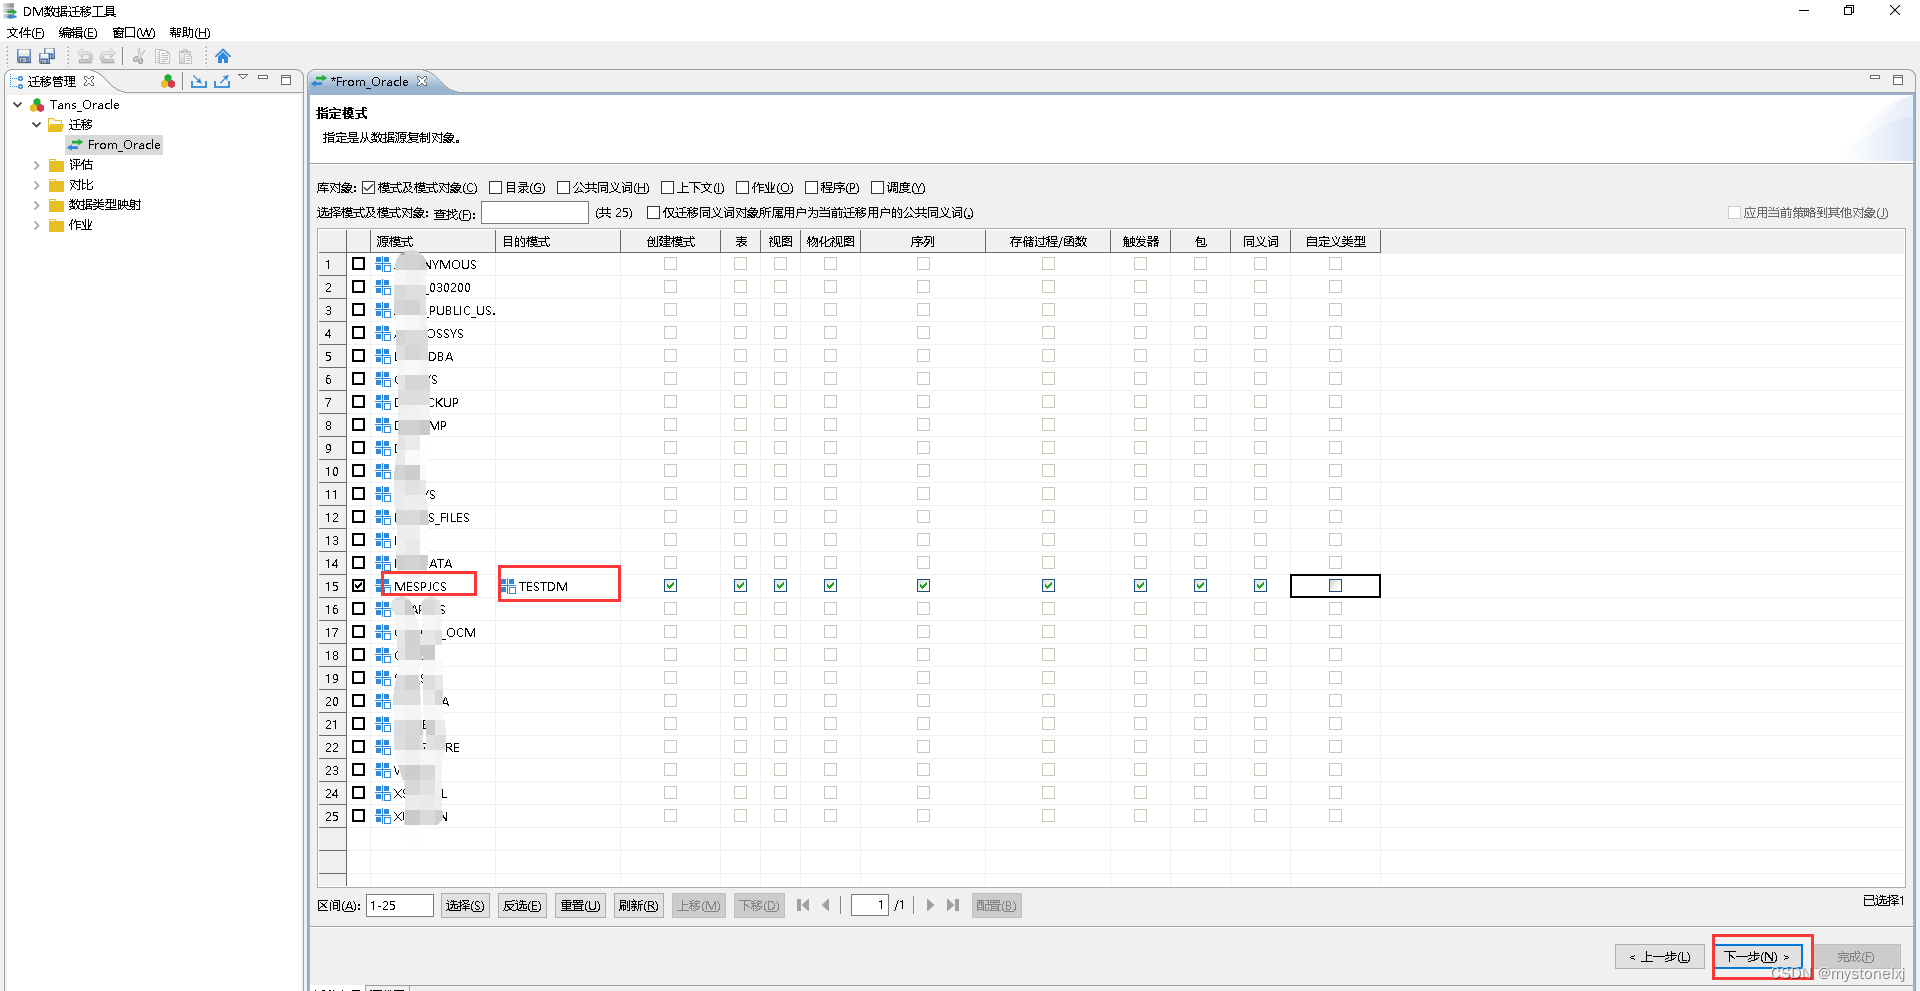Maximize the 迁移管理 panel

click(286, 79)
